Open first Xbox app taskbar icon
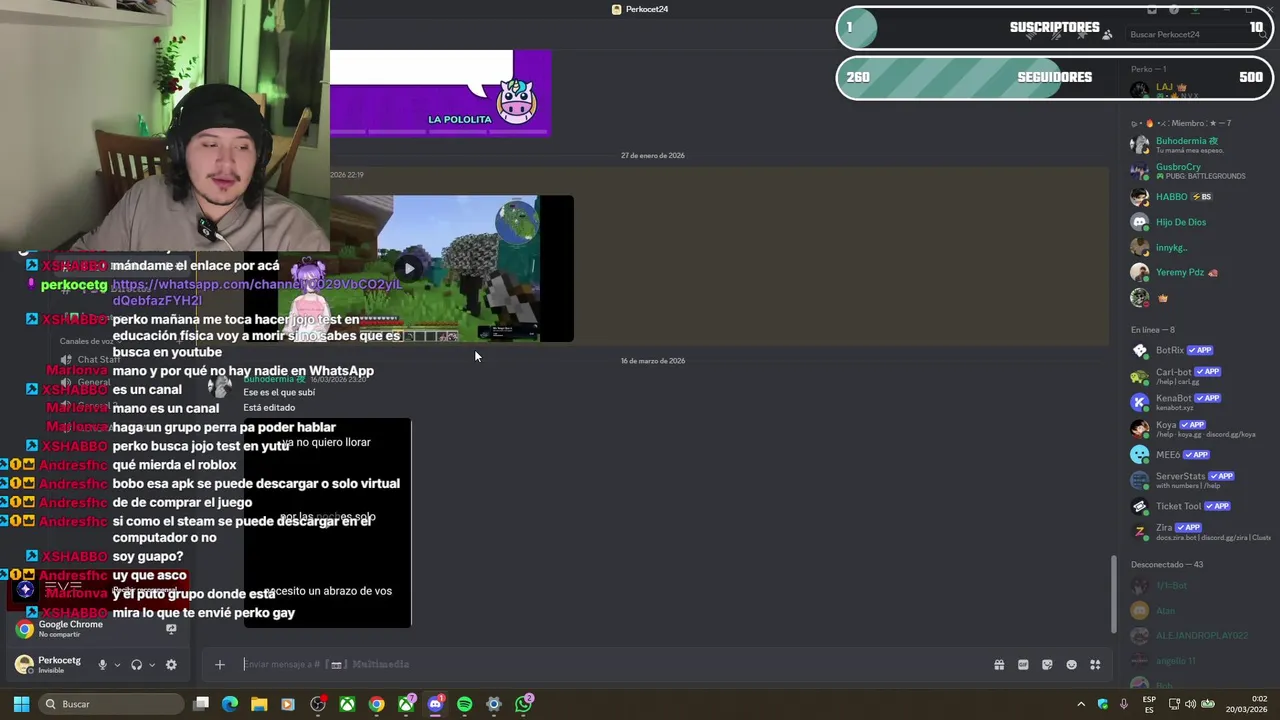 point(347,704)
